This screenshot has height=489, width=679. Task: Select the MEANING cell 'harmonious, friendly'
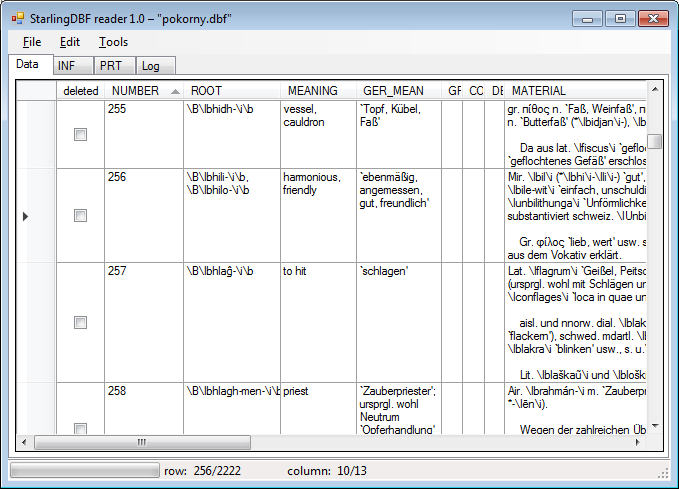(318, 215)
